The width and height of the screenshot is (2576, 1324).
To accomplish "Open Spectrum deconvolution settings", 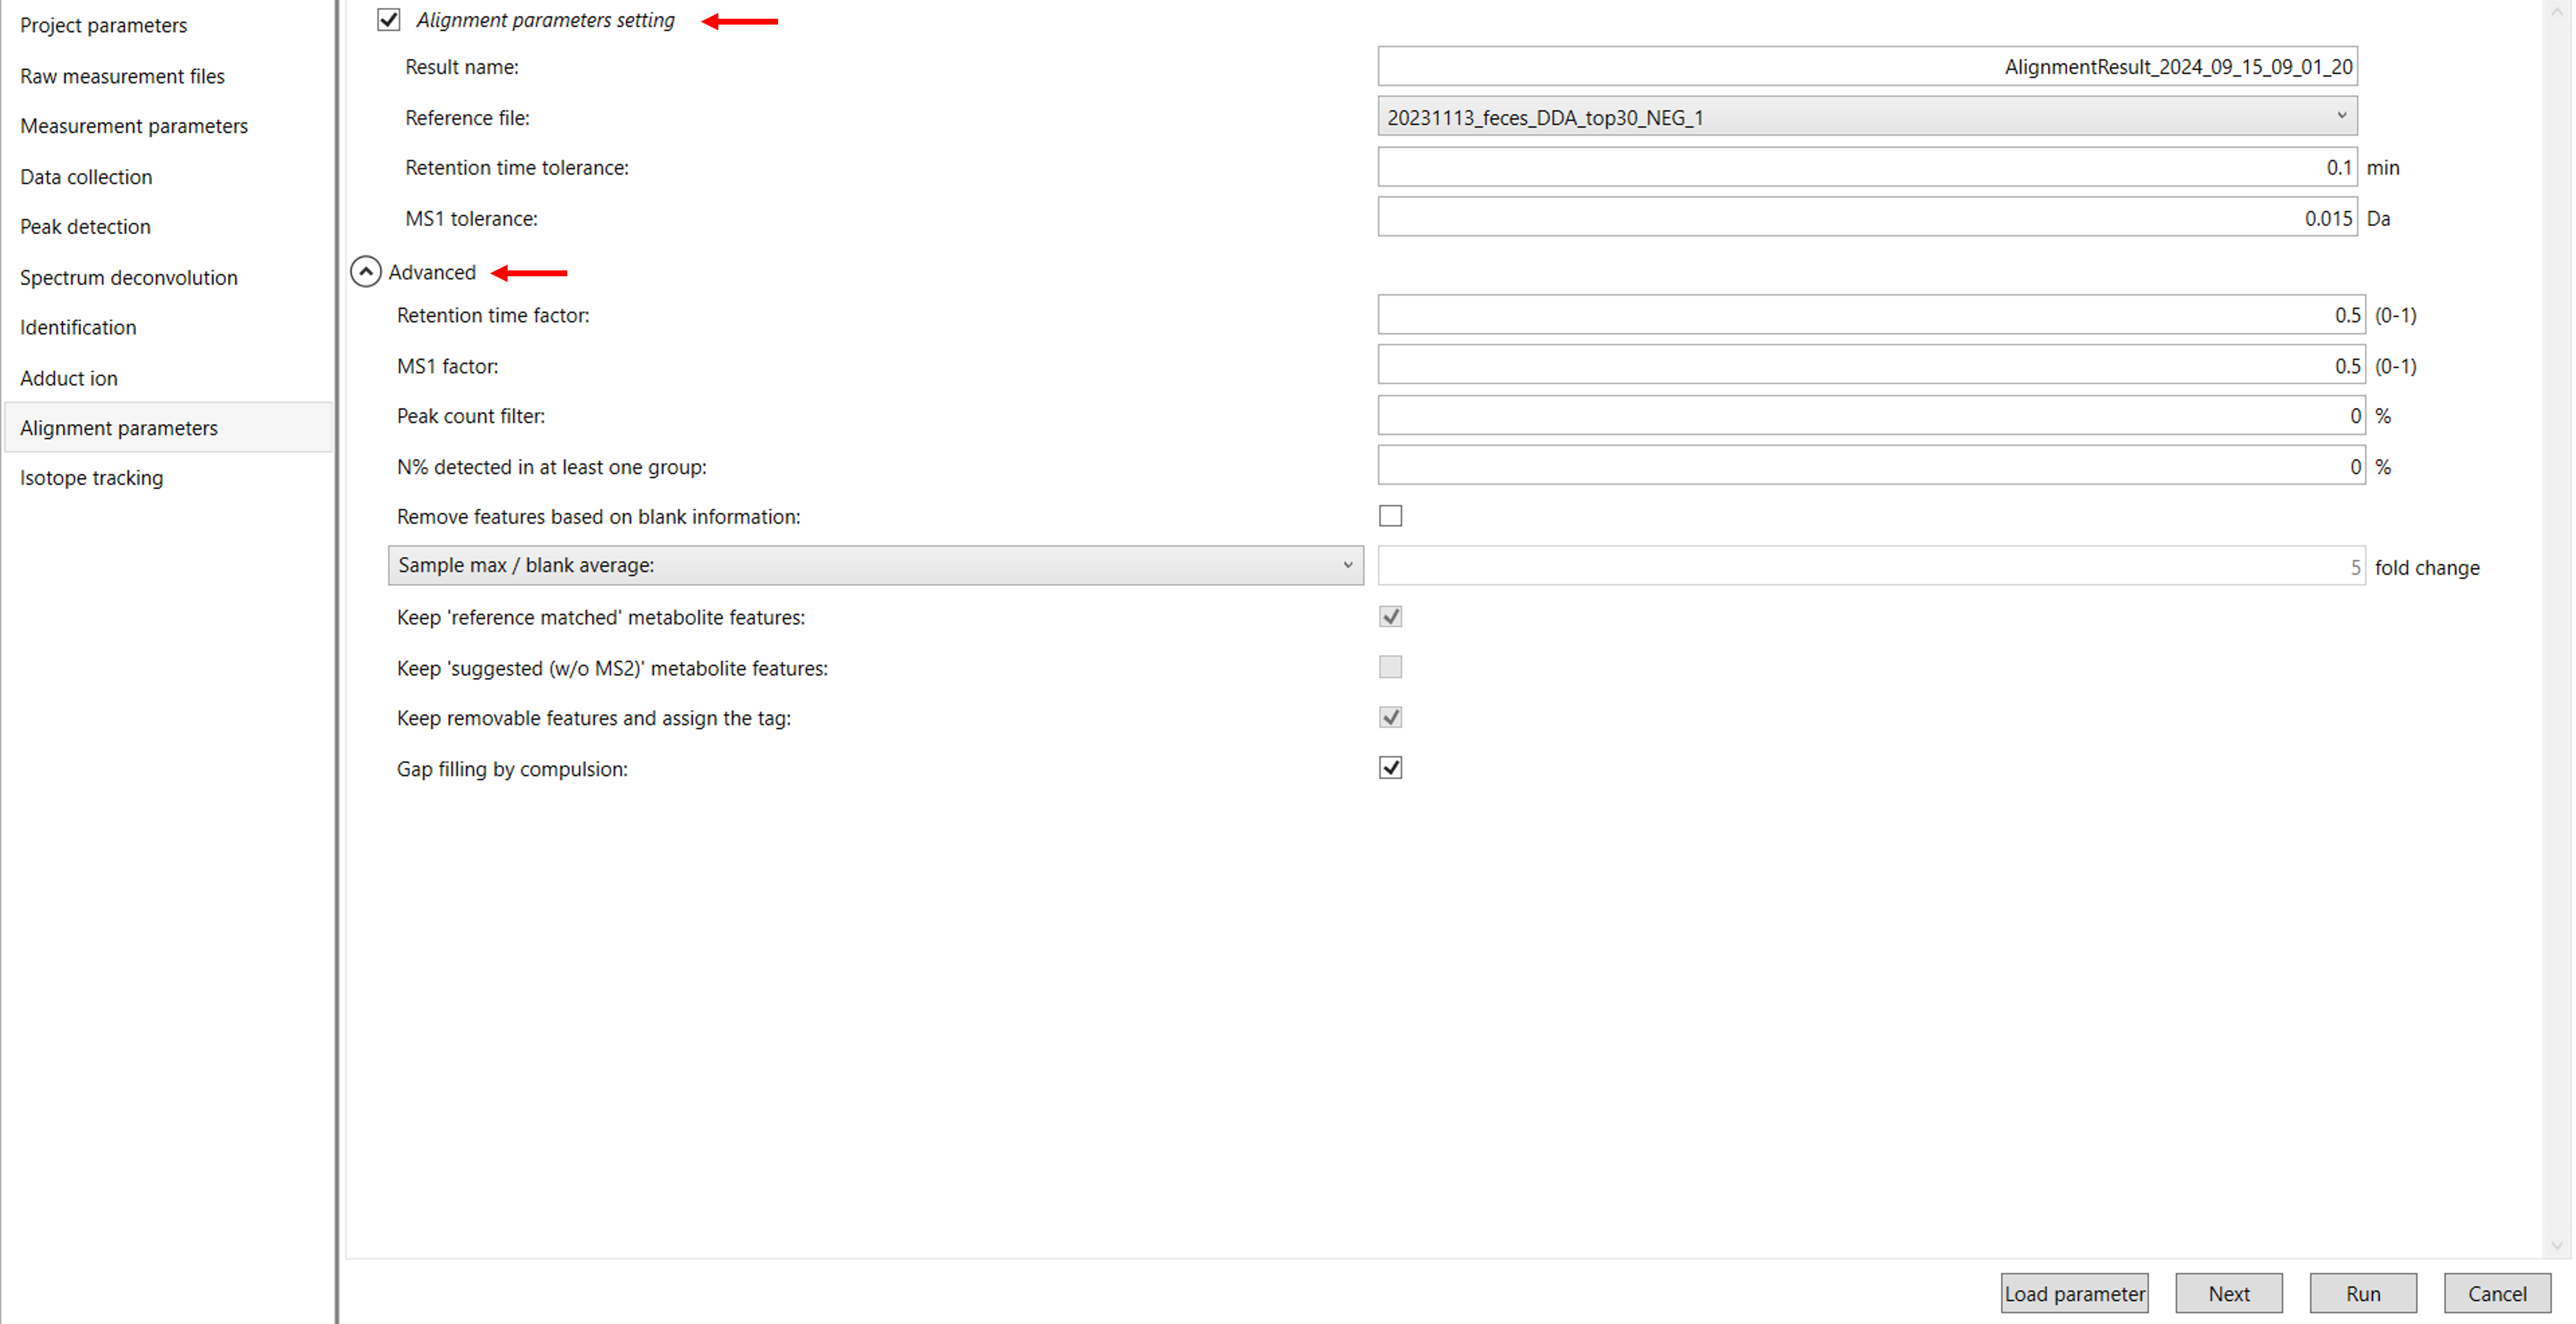I will pos(128,277).
